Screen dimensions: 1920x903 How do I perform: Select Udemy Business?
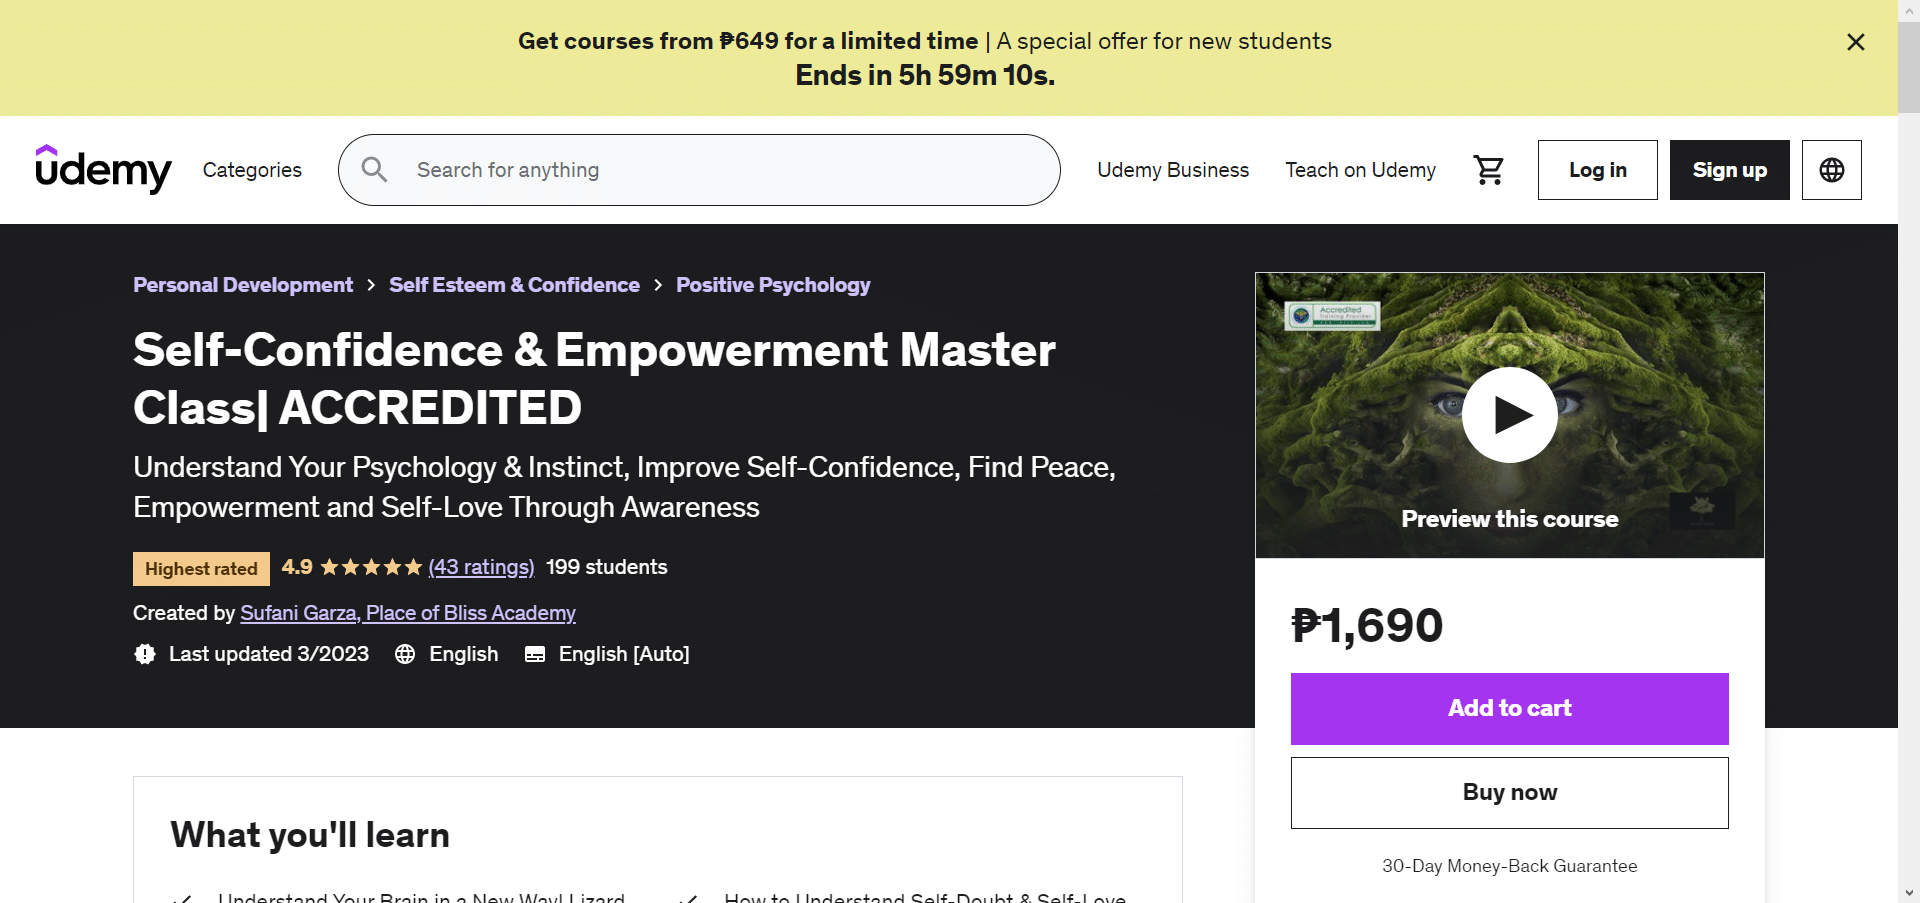pos(1173,169)
